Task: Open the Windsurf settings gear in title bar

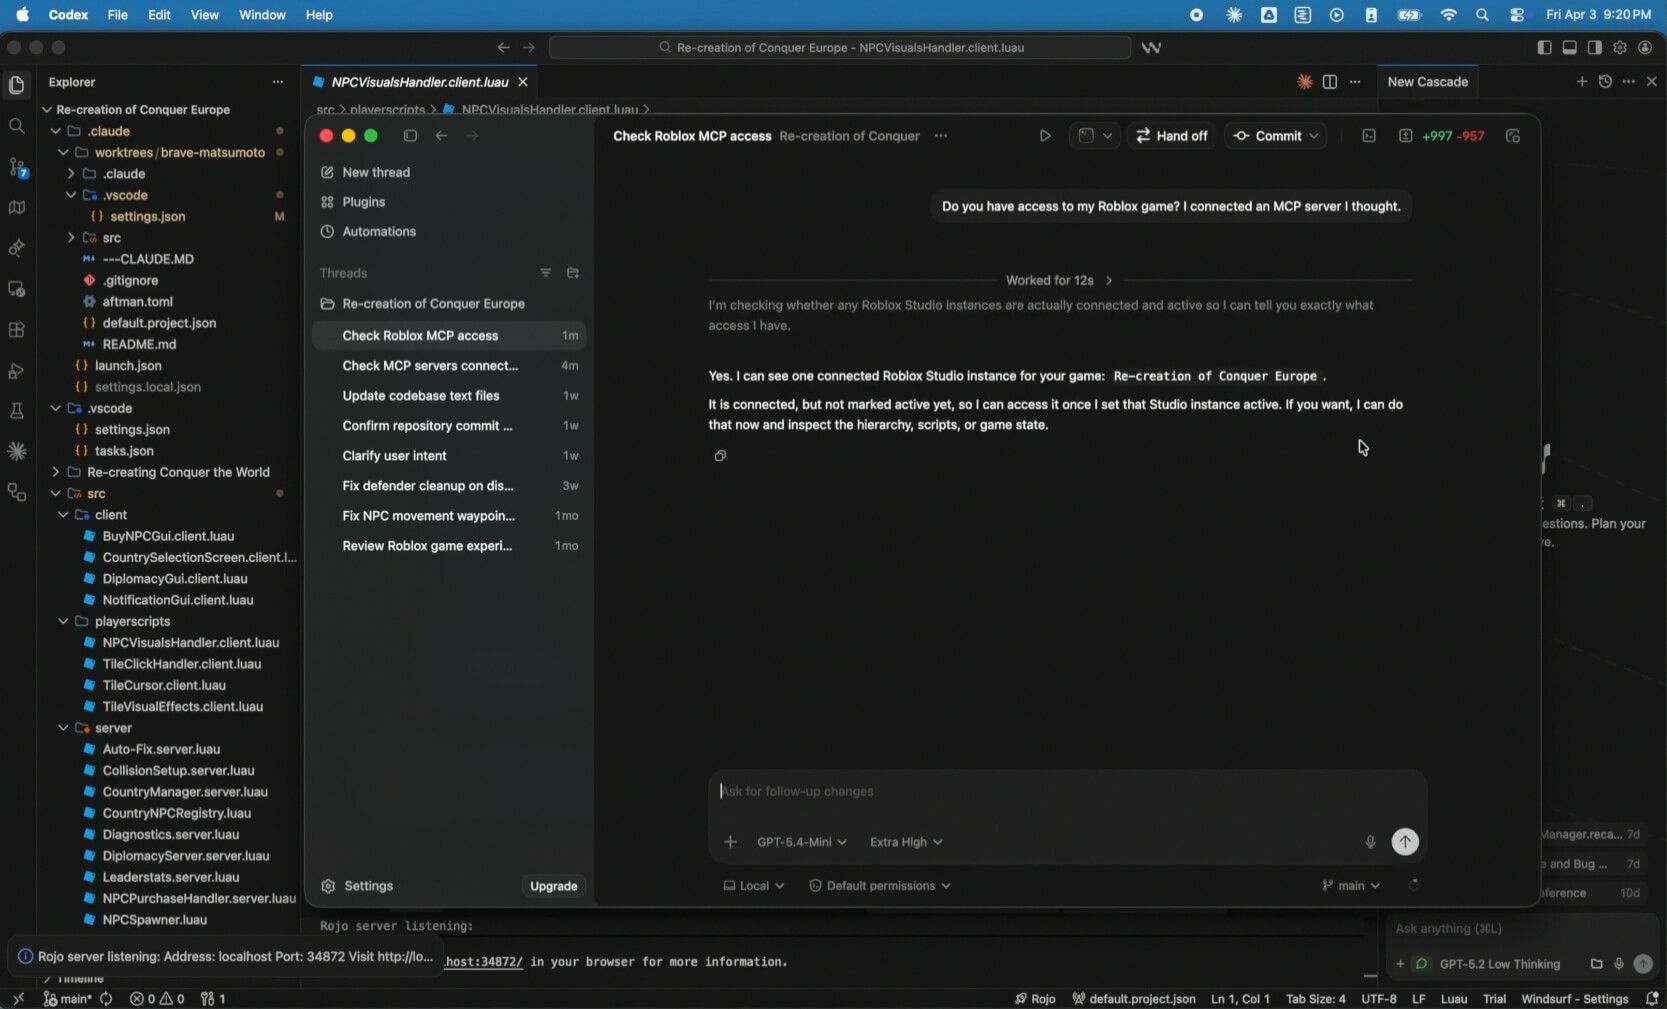Action: point(1620,48)
